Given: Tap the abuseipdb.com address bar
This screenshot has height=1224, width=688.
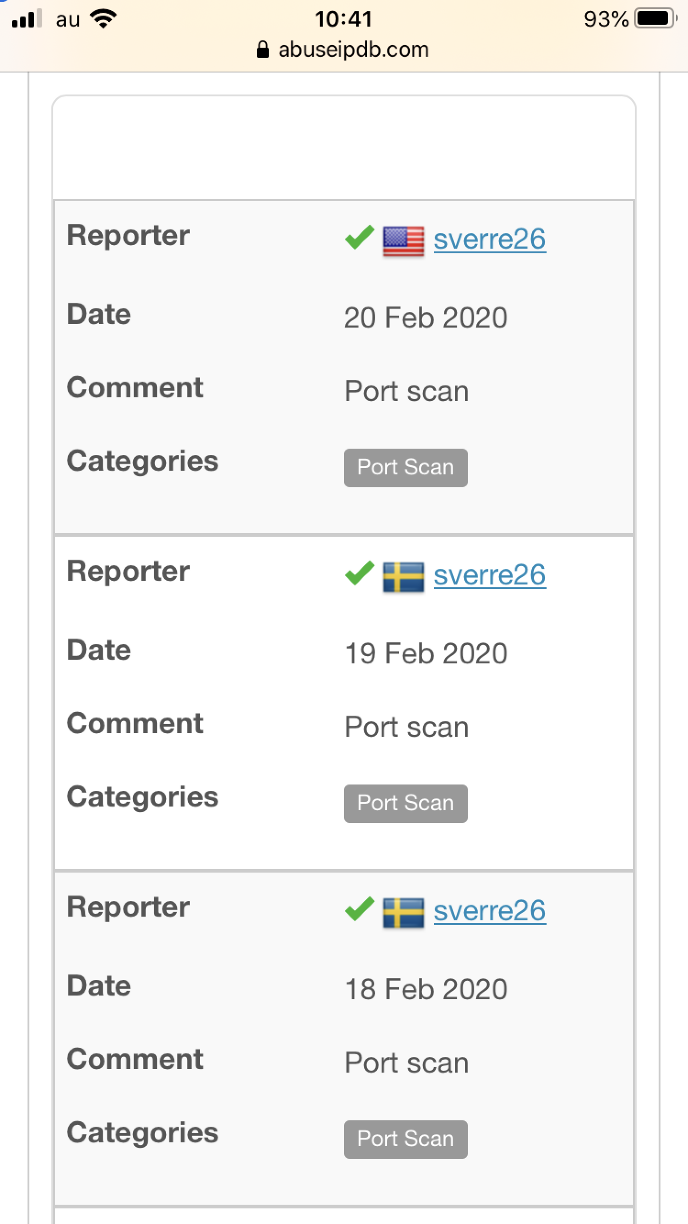Looking at the screenshot, I should 344,49.
